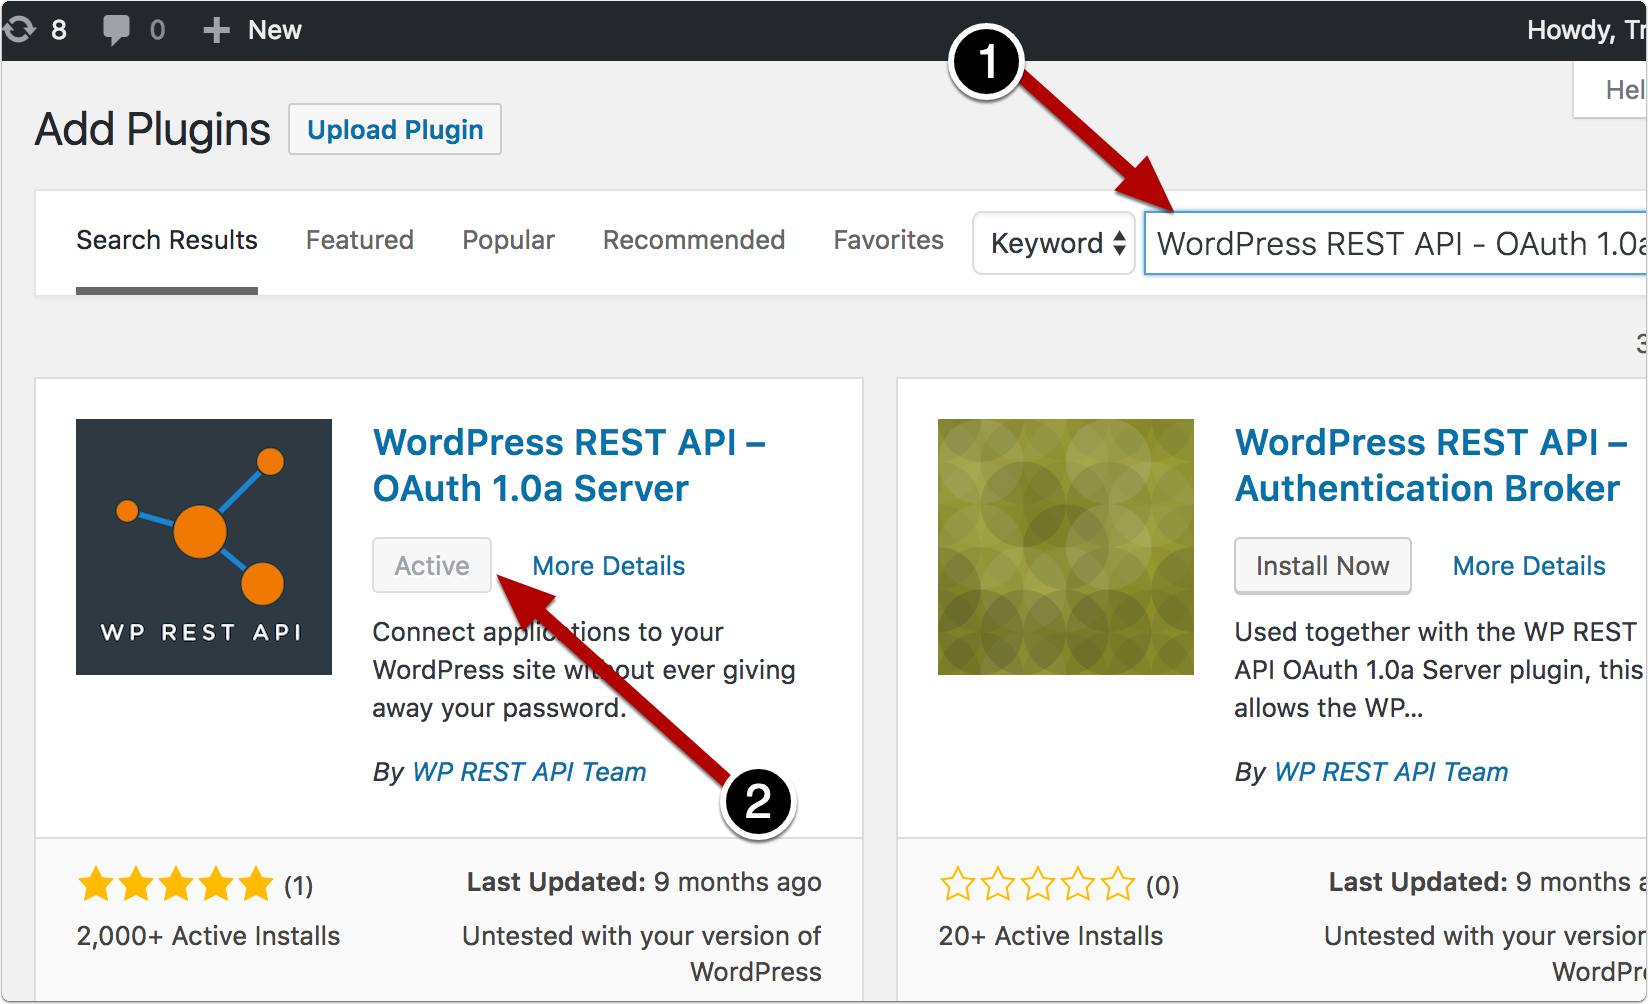Switch to the Favorites tab

point(889,240)
